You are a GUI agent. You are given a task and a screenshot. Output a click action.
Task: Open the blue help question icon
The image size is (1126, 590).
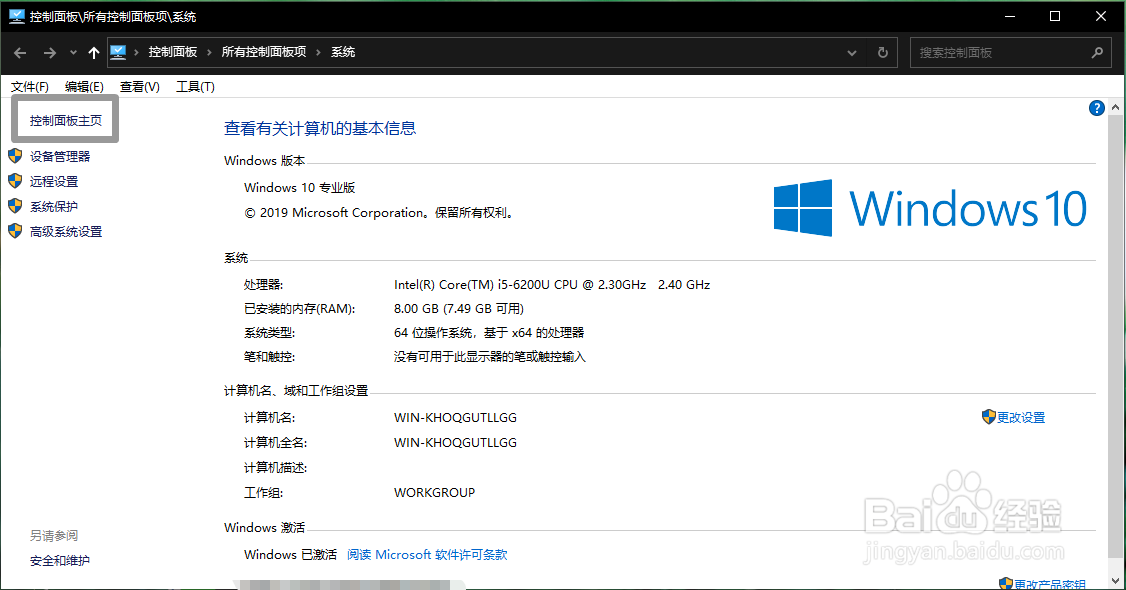point(1097,108)
